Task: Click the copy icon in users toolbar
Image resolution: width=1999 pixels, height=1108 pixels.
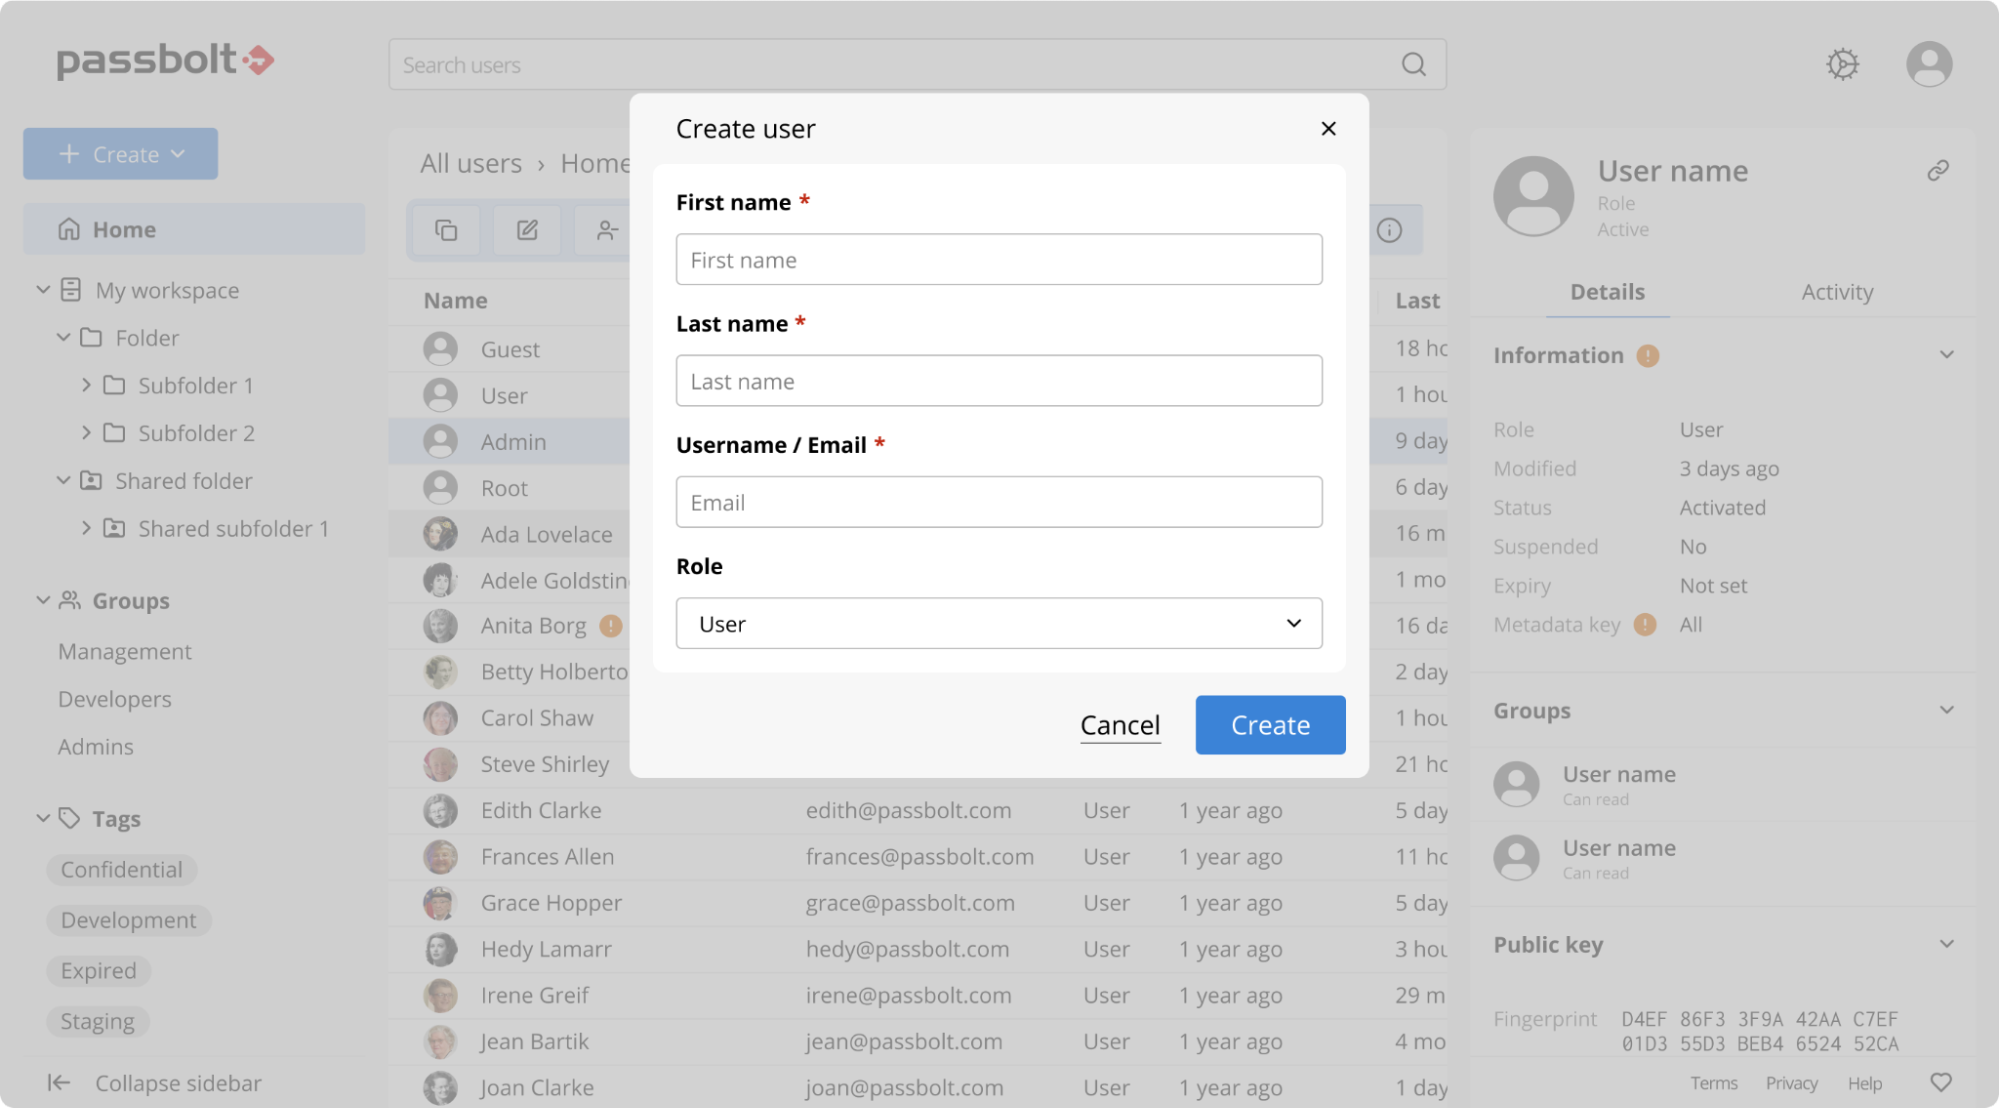Action: [446, 230]
